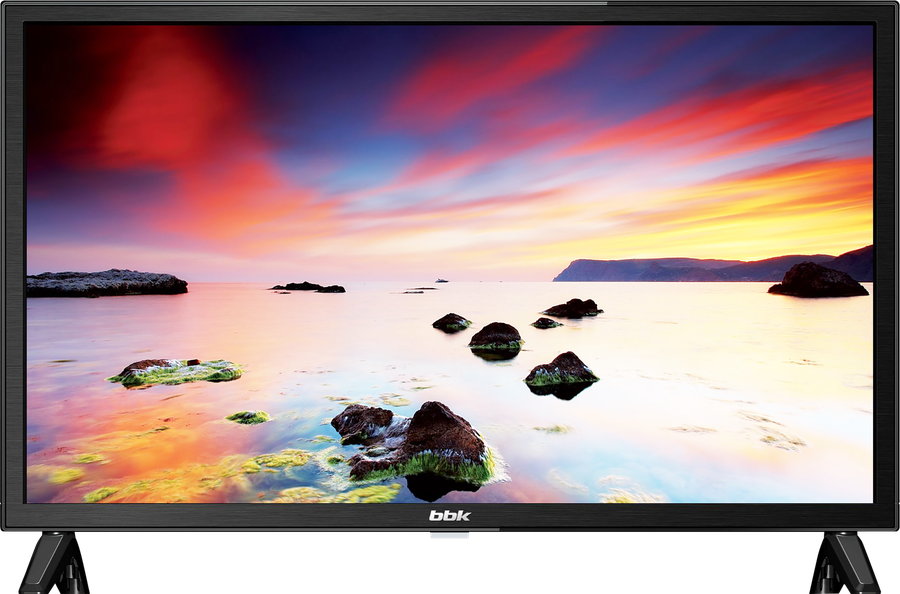This screenshot has width=900, height=594.
Task: Select the flat mossy rock on the left
Action: point(175,371)
